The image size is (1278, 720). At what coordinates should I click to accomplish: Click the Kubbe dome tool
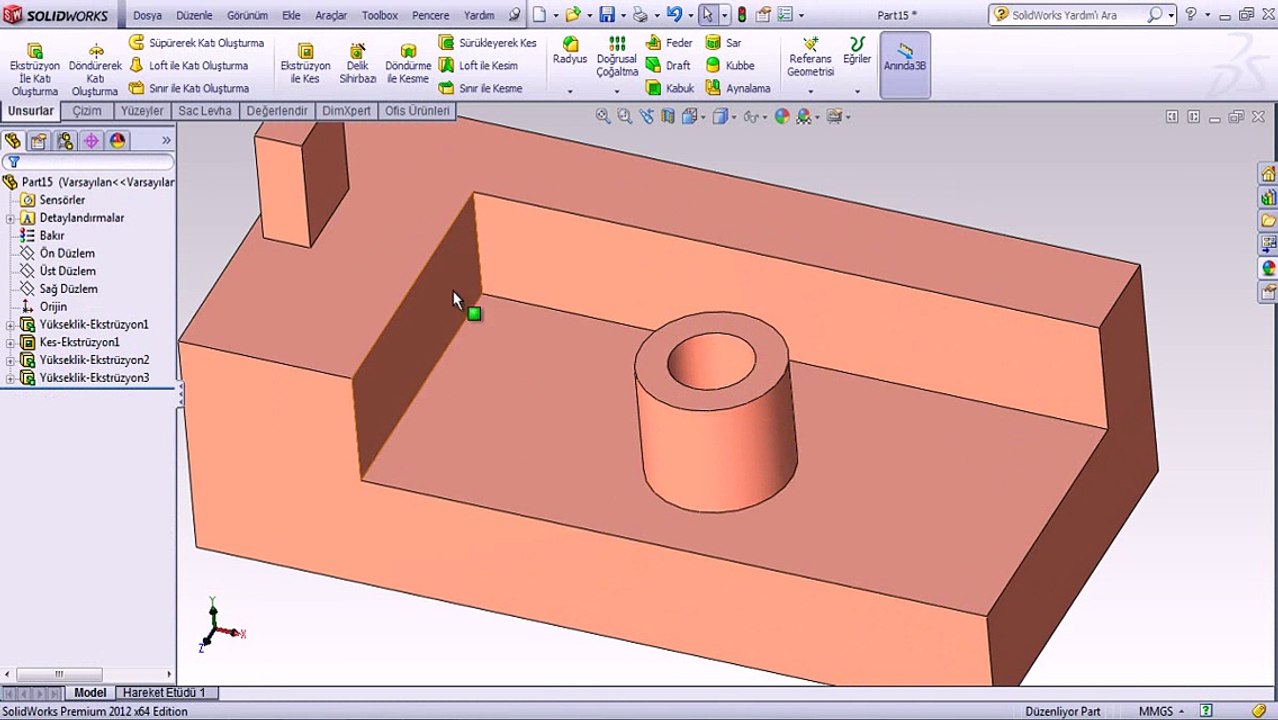[x=730, y=65]
